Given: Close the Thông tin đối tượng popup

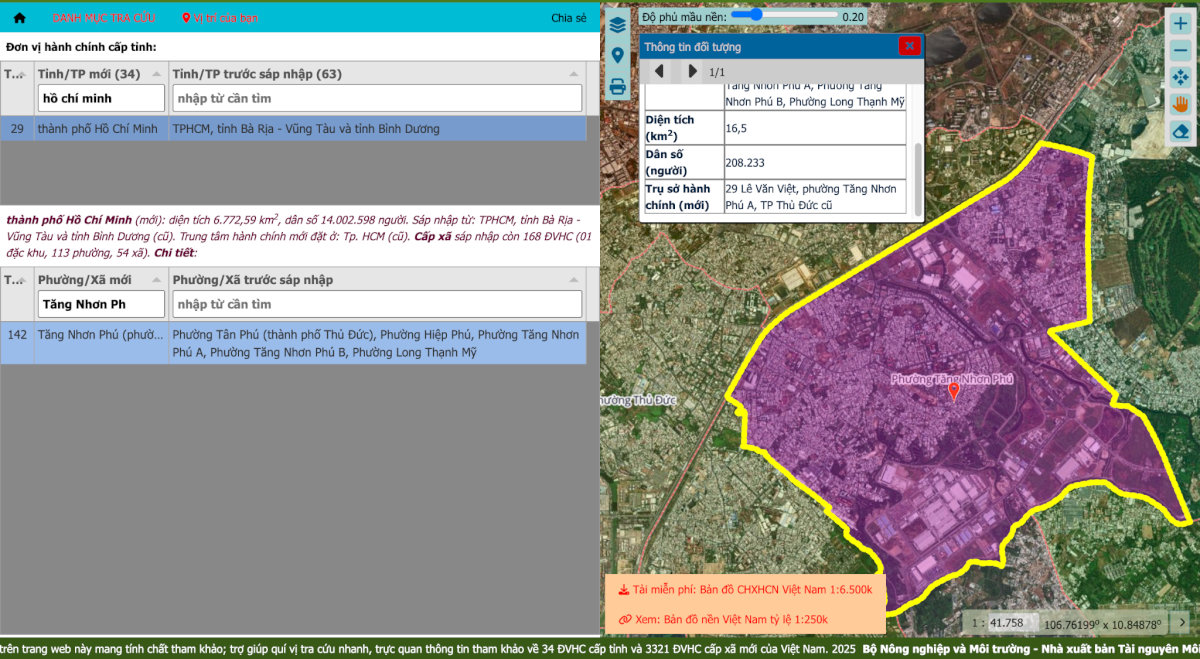Looking at the screenshot, I should tap(908, 46).
